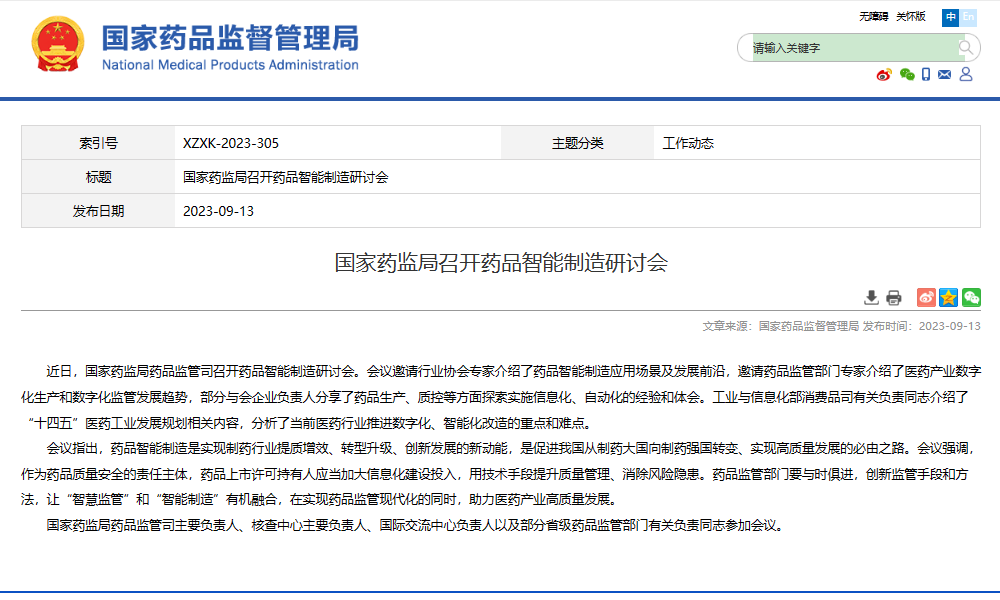
Task: Click the paragraph beginning 近日，国家药监局
Action: [501, 397]
